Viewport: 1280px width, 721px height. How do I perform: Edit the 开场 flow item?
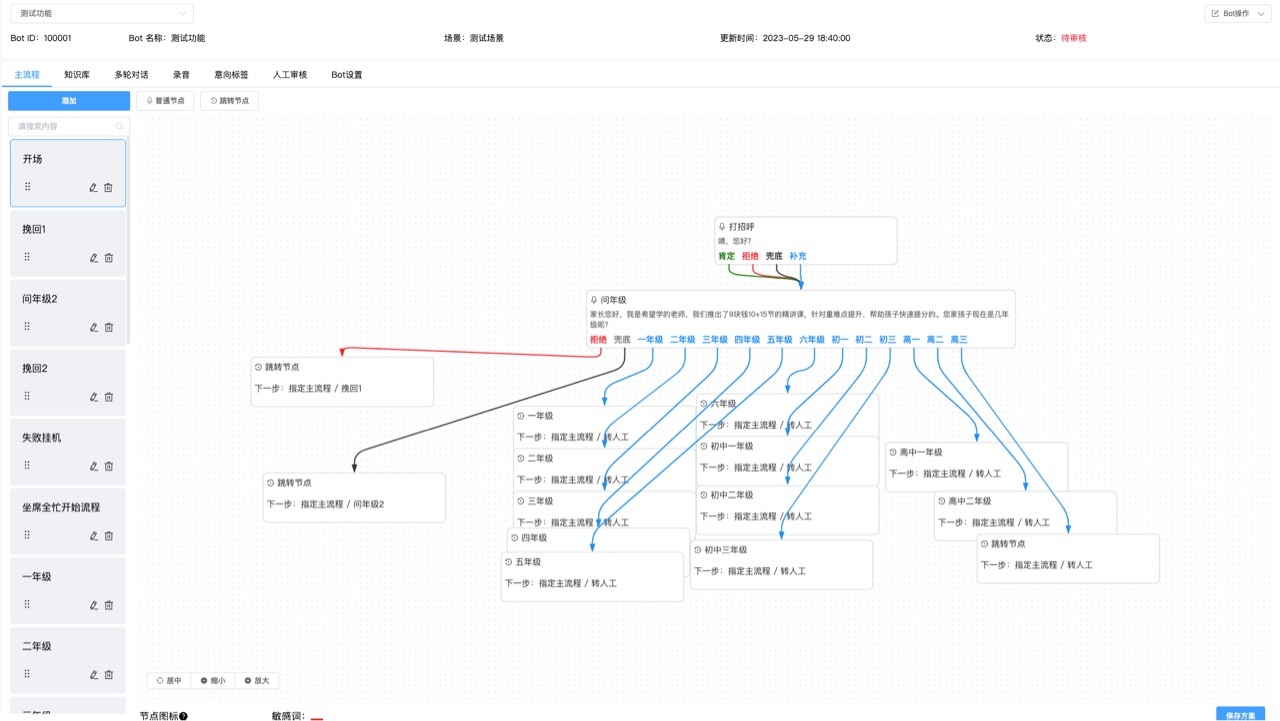click(x=93, y=187)
